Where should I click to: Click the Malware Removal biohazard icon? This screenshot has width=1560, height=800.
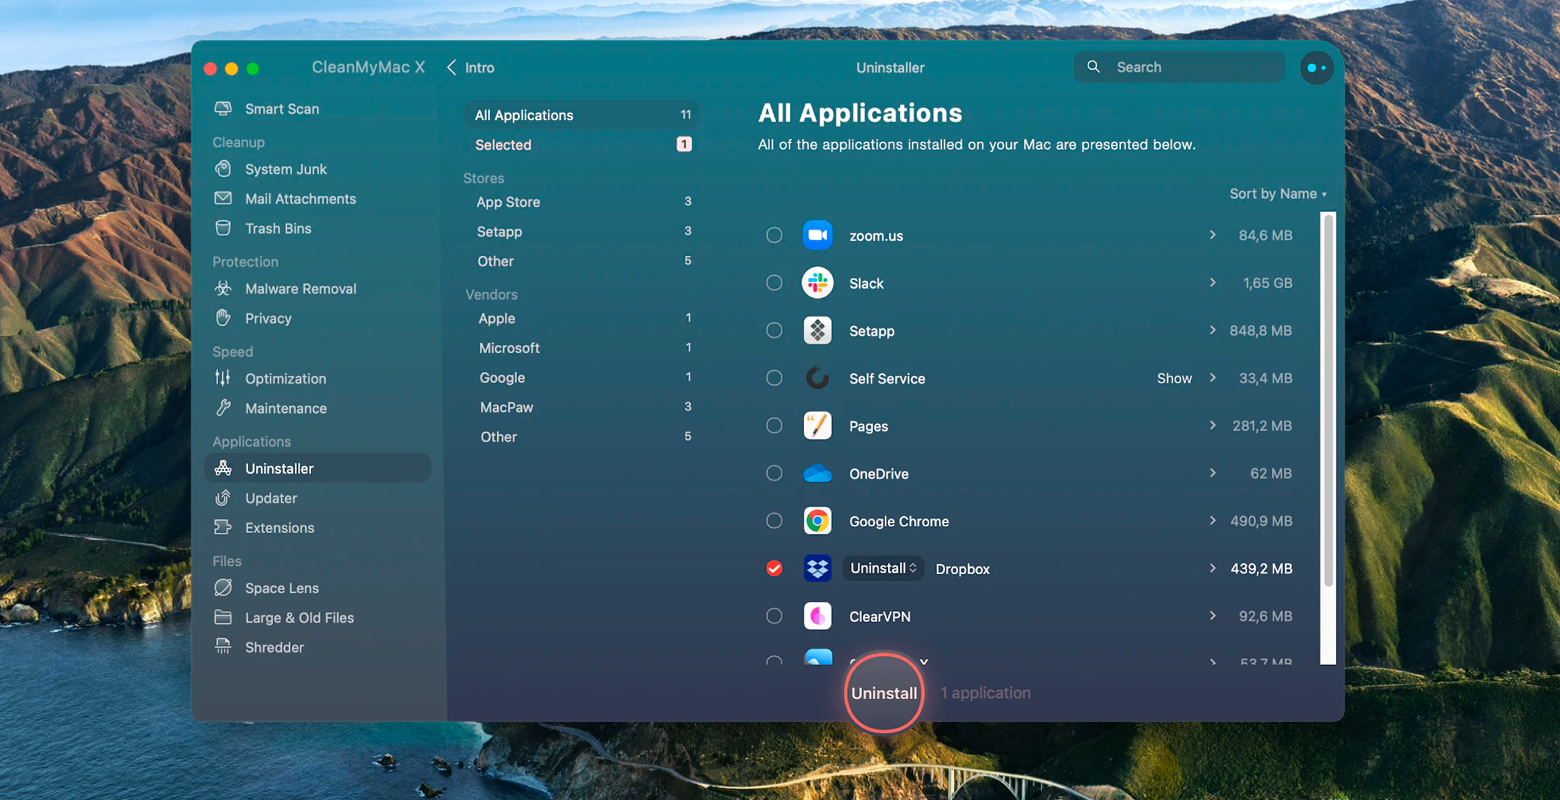(223, 288)
